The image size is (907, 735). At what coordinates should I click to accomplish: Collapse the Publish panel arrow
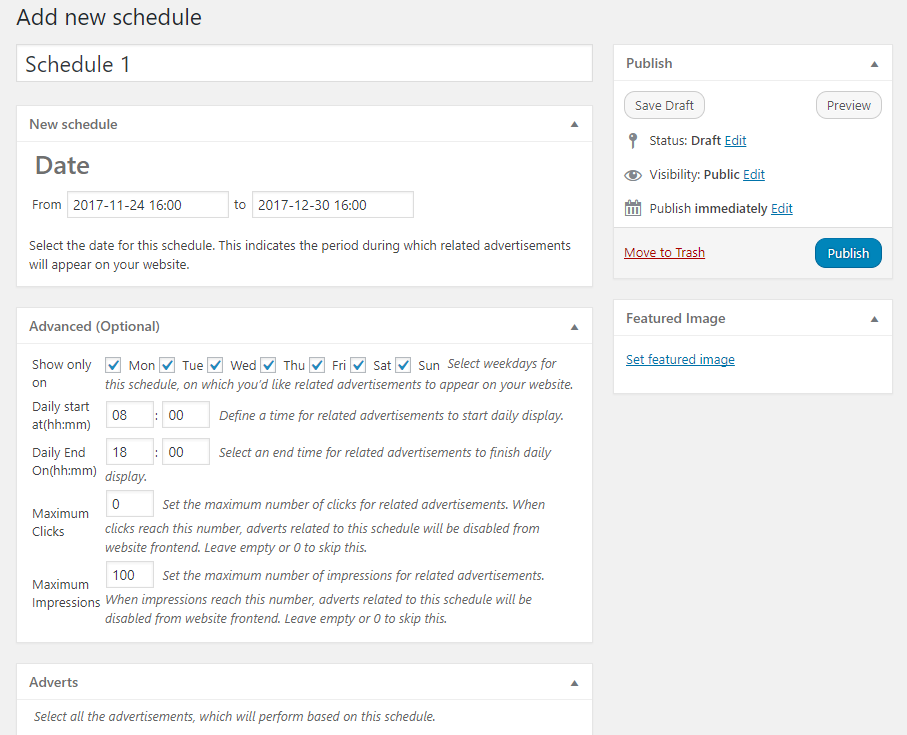click(875, 64)
